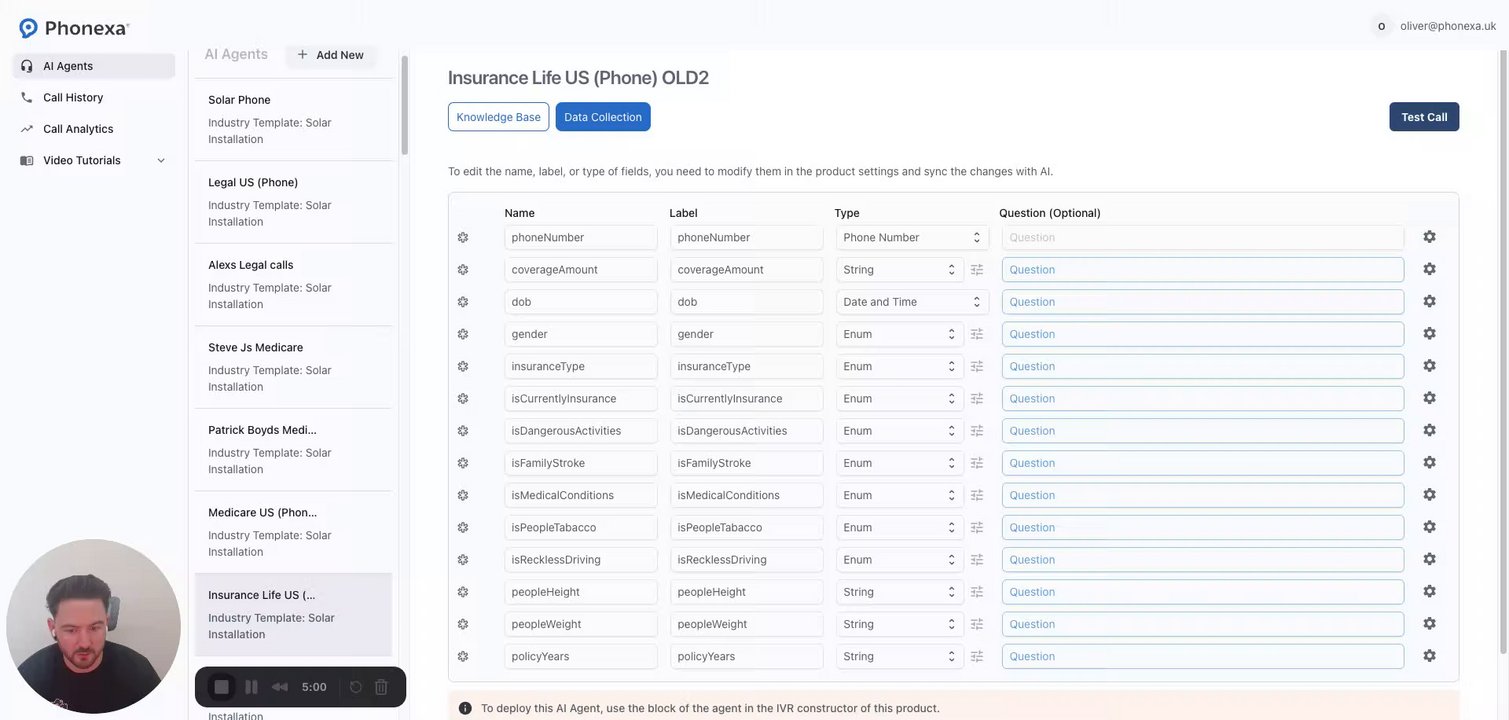1509x720 pixels.
Task: Open enum options sliders icon for isFamilyStroke
Action: pyautogui.click(x=977, y=463)
